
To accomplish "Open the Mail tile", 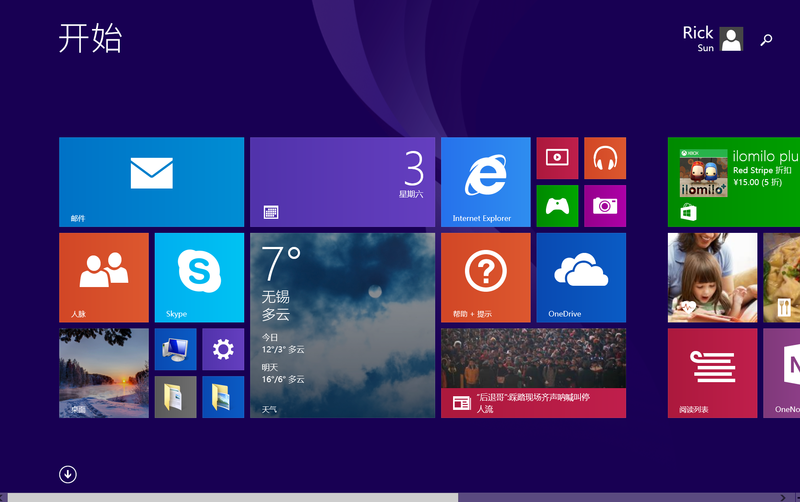I will (x=151, y=181).
